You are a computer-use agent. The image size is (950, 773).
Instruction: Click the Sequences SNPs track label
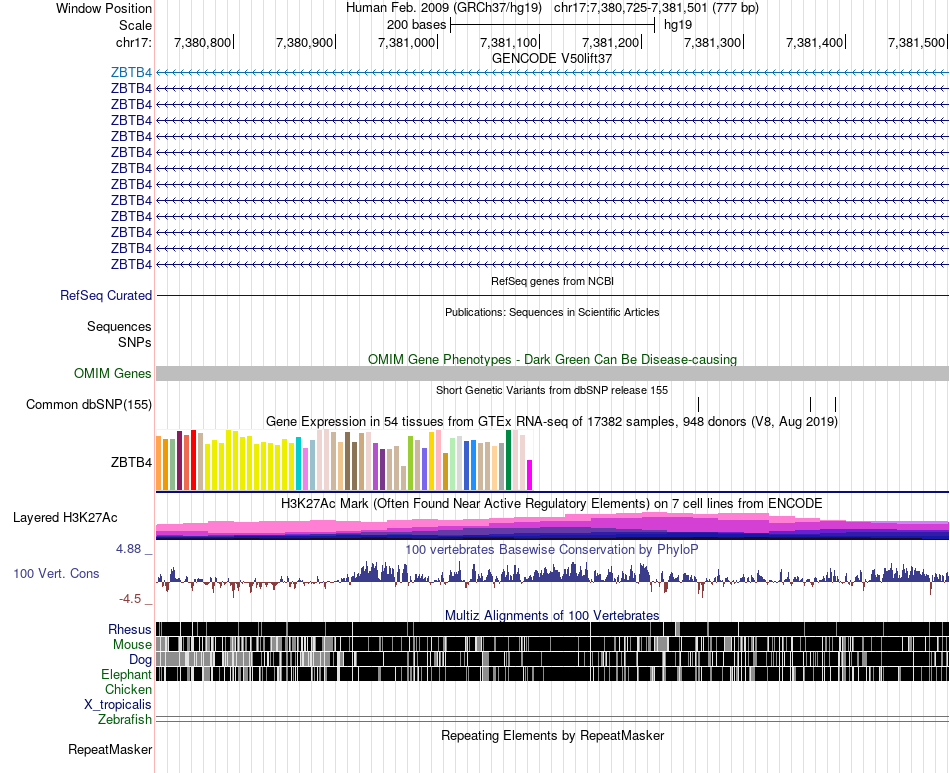pos(119,334)
